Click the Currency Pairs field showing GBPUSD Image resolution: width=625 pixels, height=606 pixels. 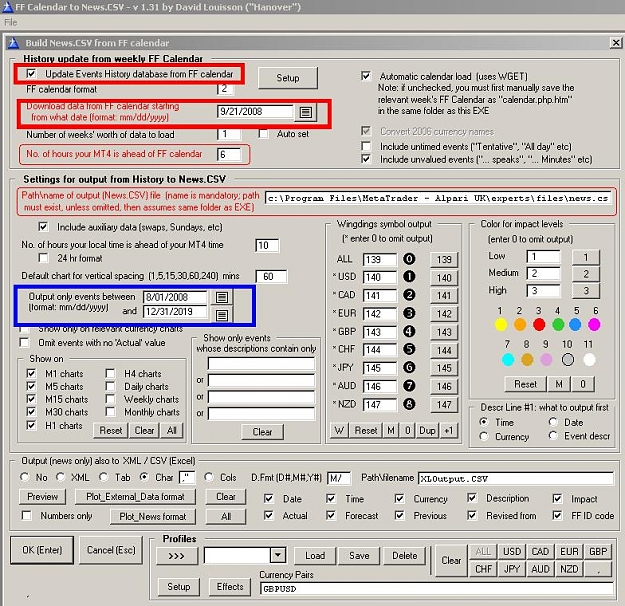point(436,589)
